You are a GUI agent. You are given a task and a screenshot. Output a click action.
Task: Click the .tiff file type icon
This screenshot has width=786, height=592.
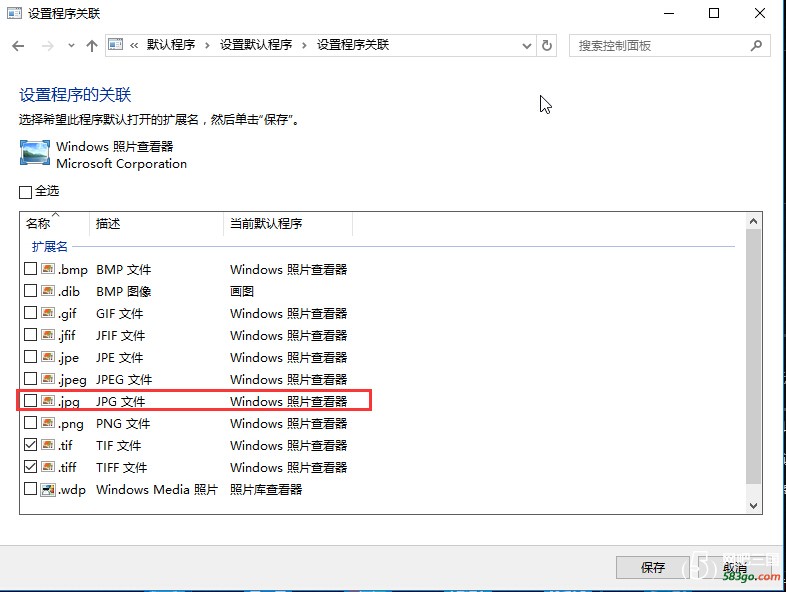point(48,467)
